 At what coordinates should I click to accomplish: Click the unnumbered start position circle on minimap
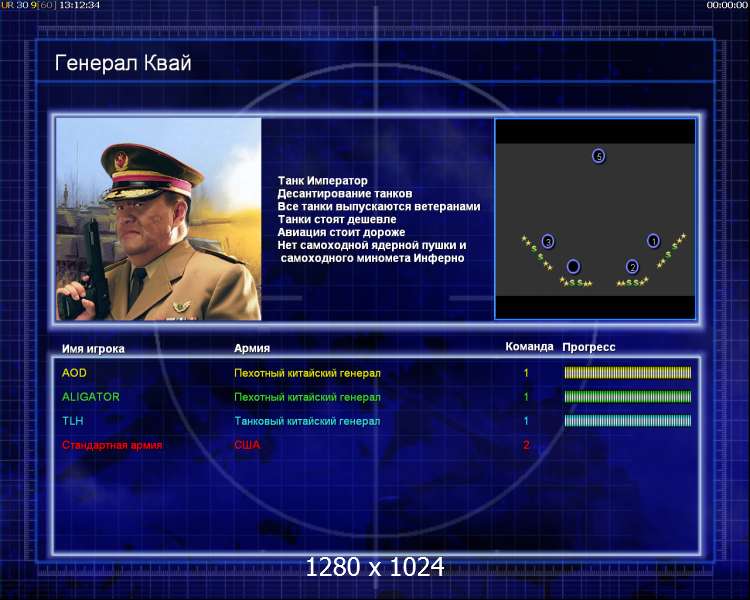573,266
